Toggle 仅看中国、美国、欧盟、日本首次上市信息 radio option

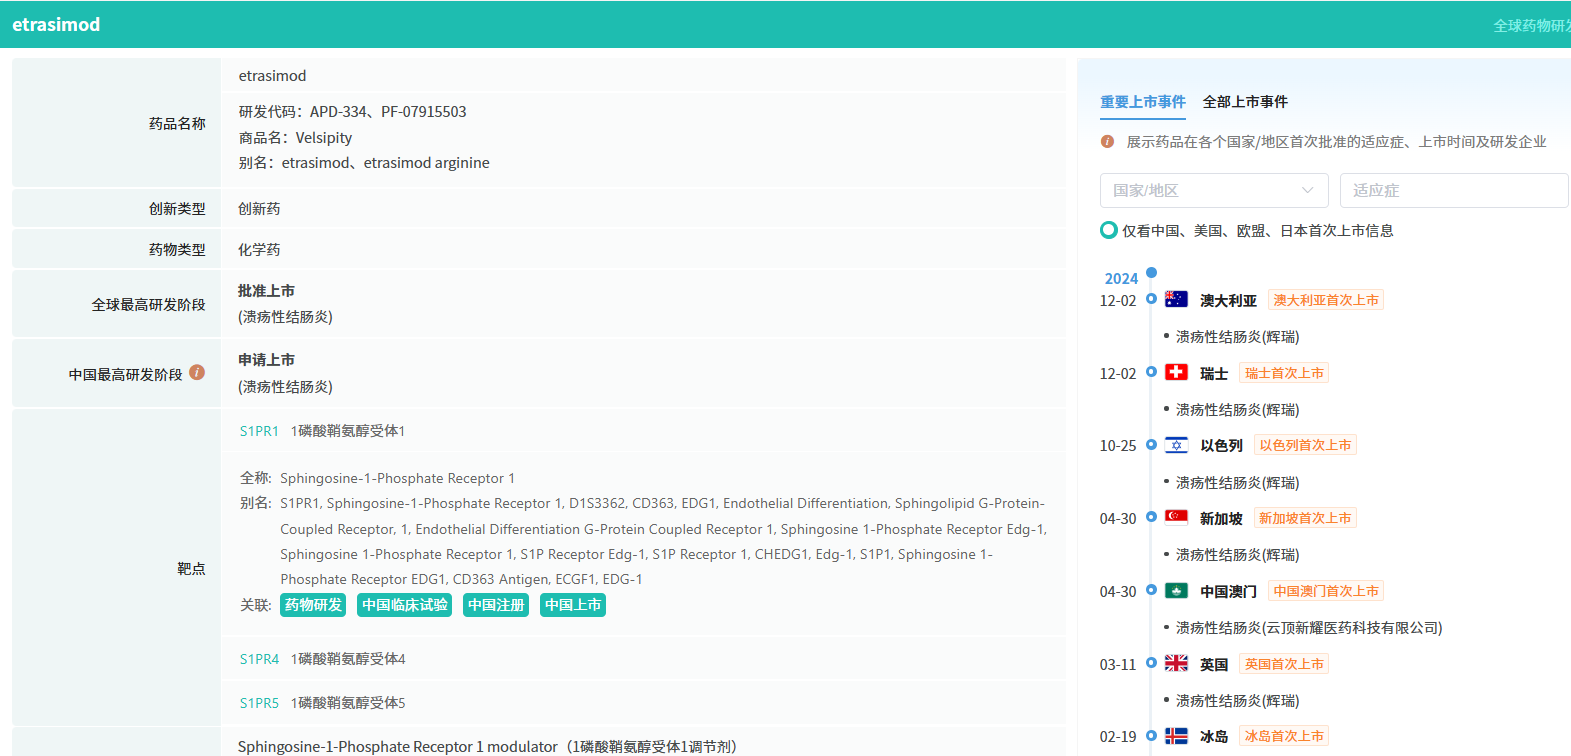pyautogui.click(x=1108, y=230)
